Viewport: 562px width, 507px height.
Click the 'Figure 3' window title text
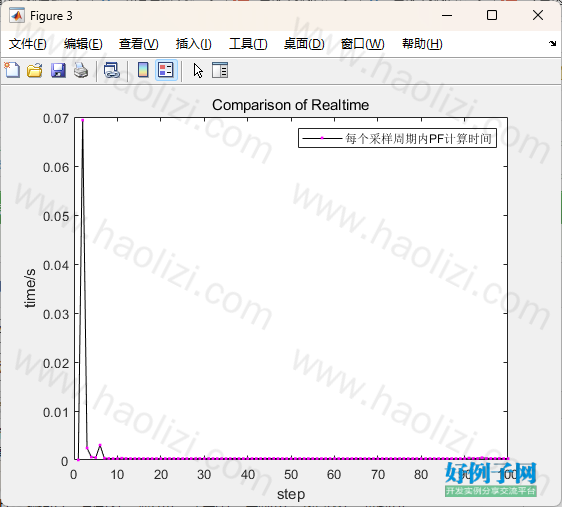coord(51,16)
